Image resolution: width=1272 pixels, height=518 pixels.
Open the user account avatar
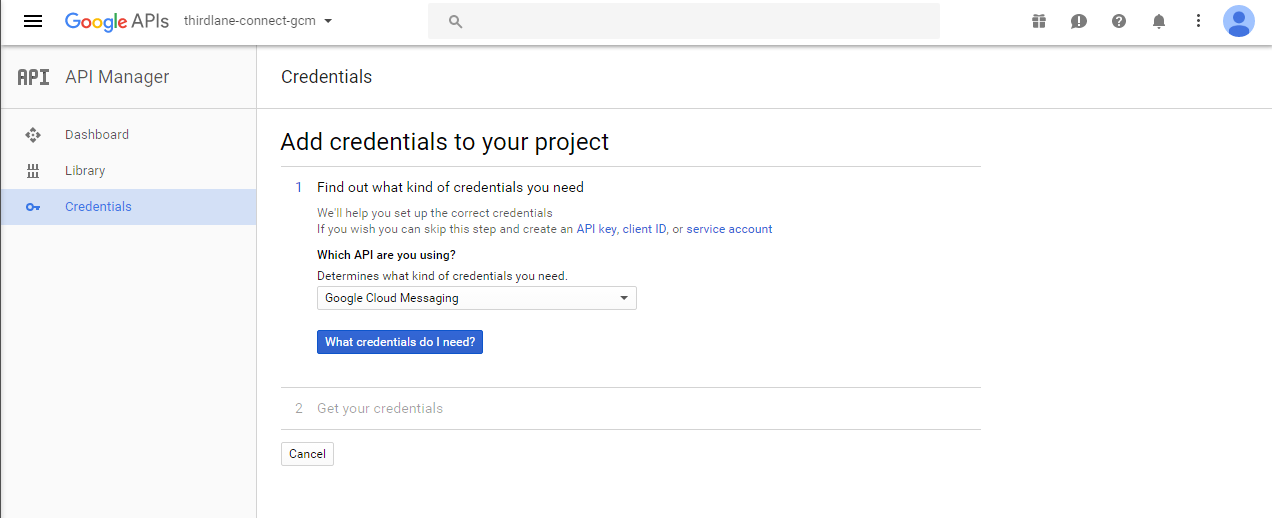(x=1239, y=21)
